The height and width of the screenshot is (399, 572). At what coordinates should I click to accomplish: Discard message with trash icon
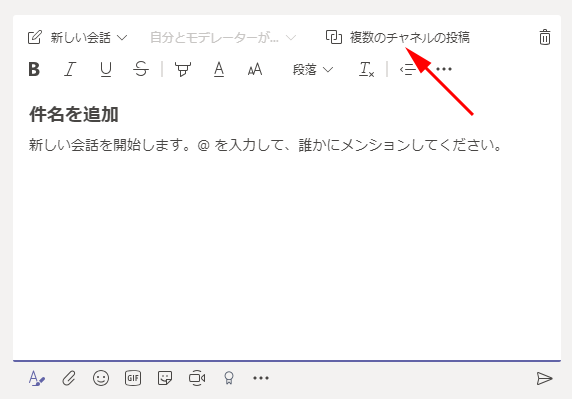pos(545,37)
